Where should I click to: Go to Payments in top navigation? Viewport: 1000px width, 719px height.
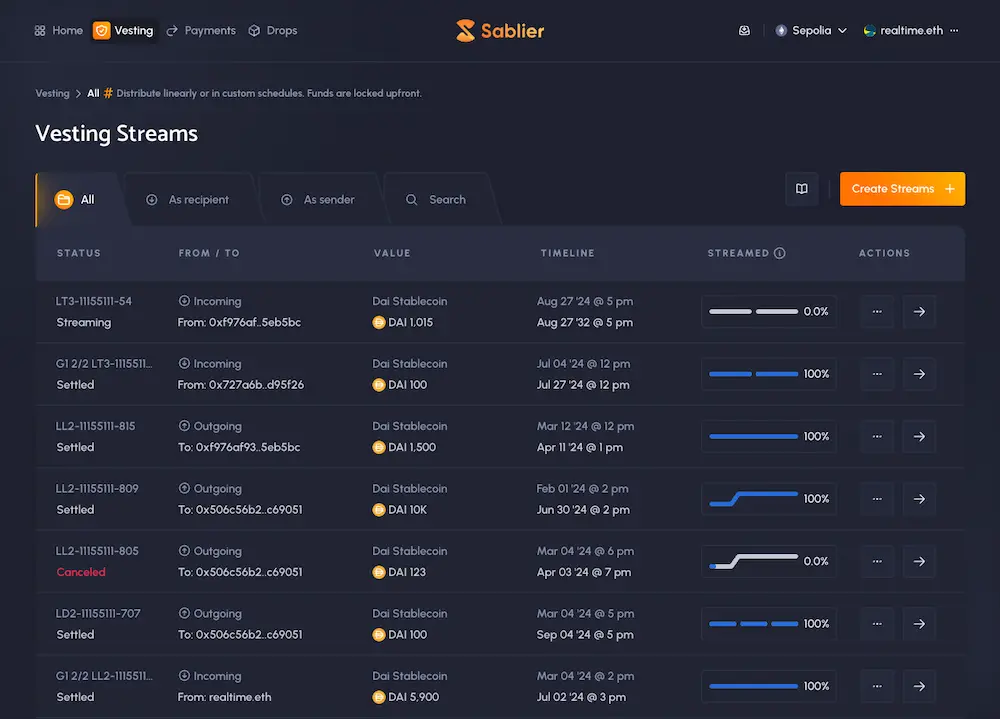tap(201, 31)
